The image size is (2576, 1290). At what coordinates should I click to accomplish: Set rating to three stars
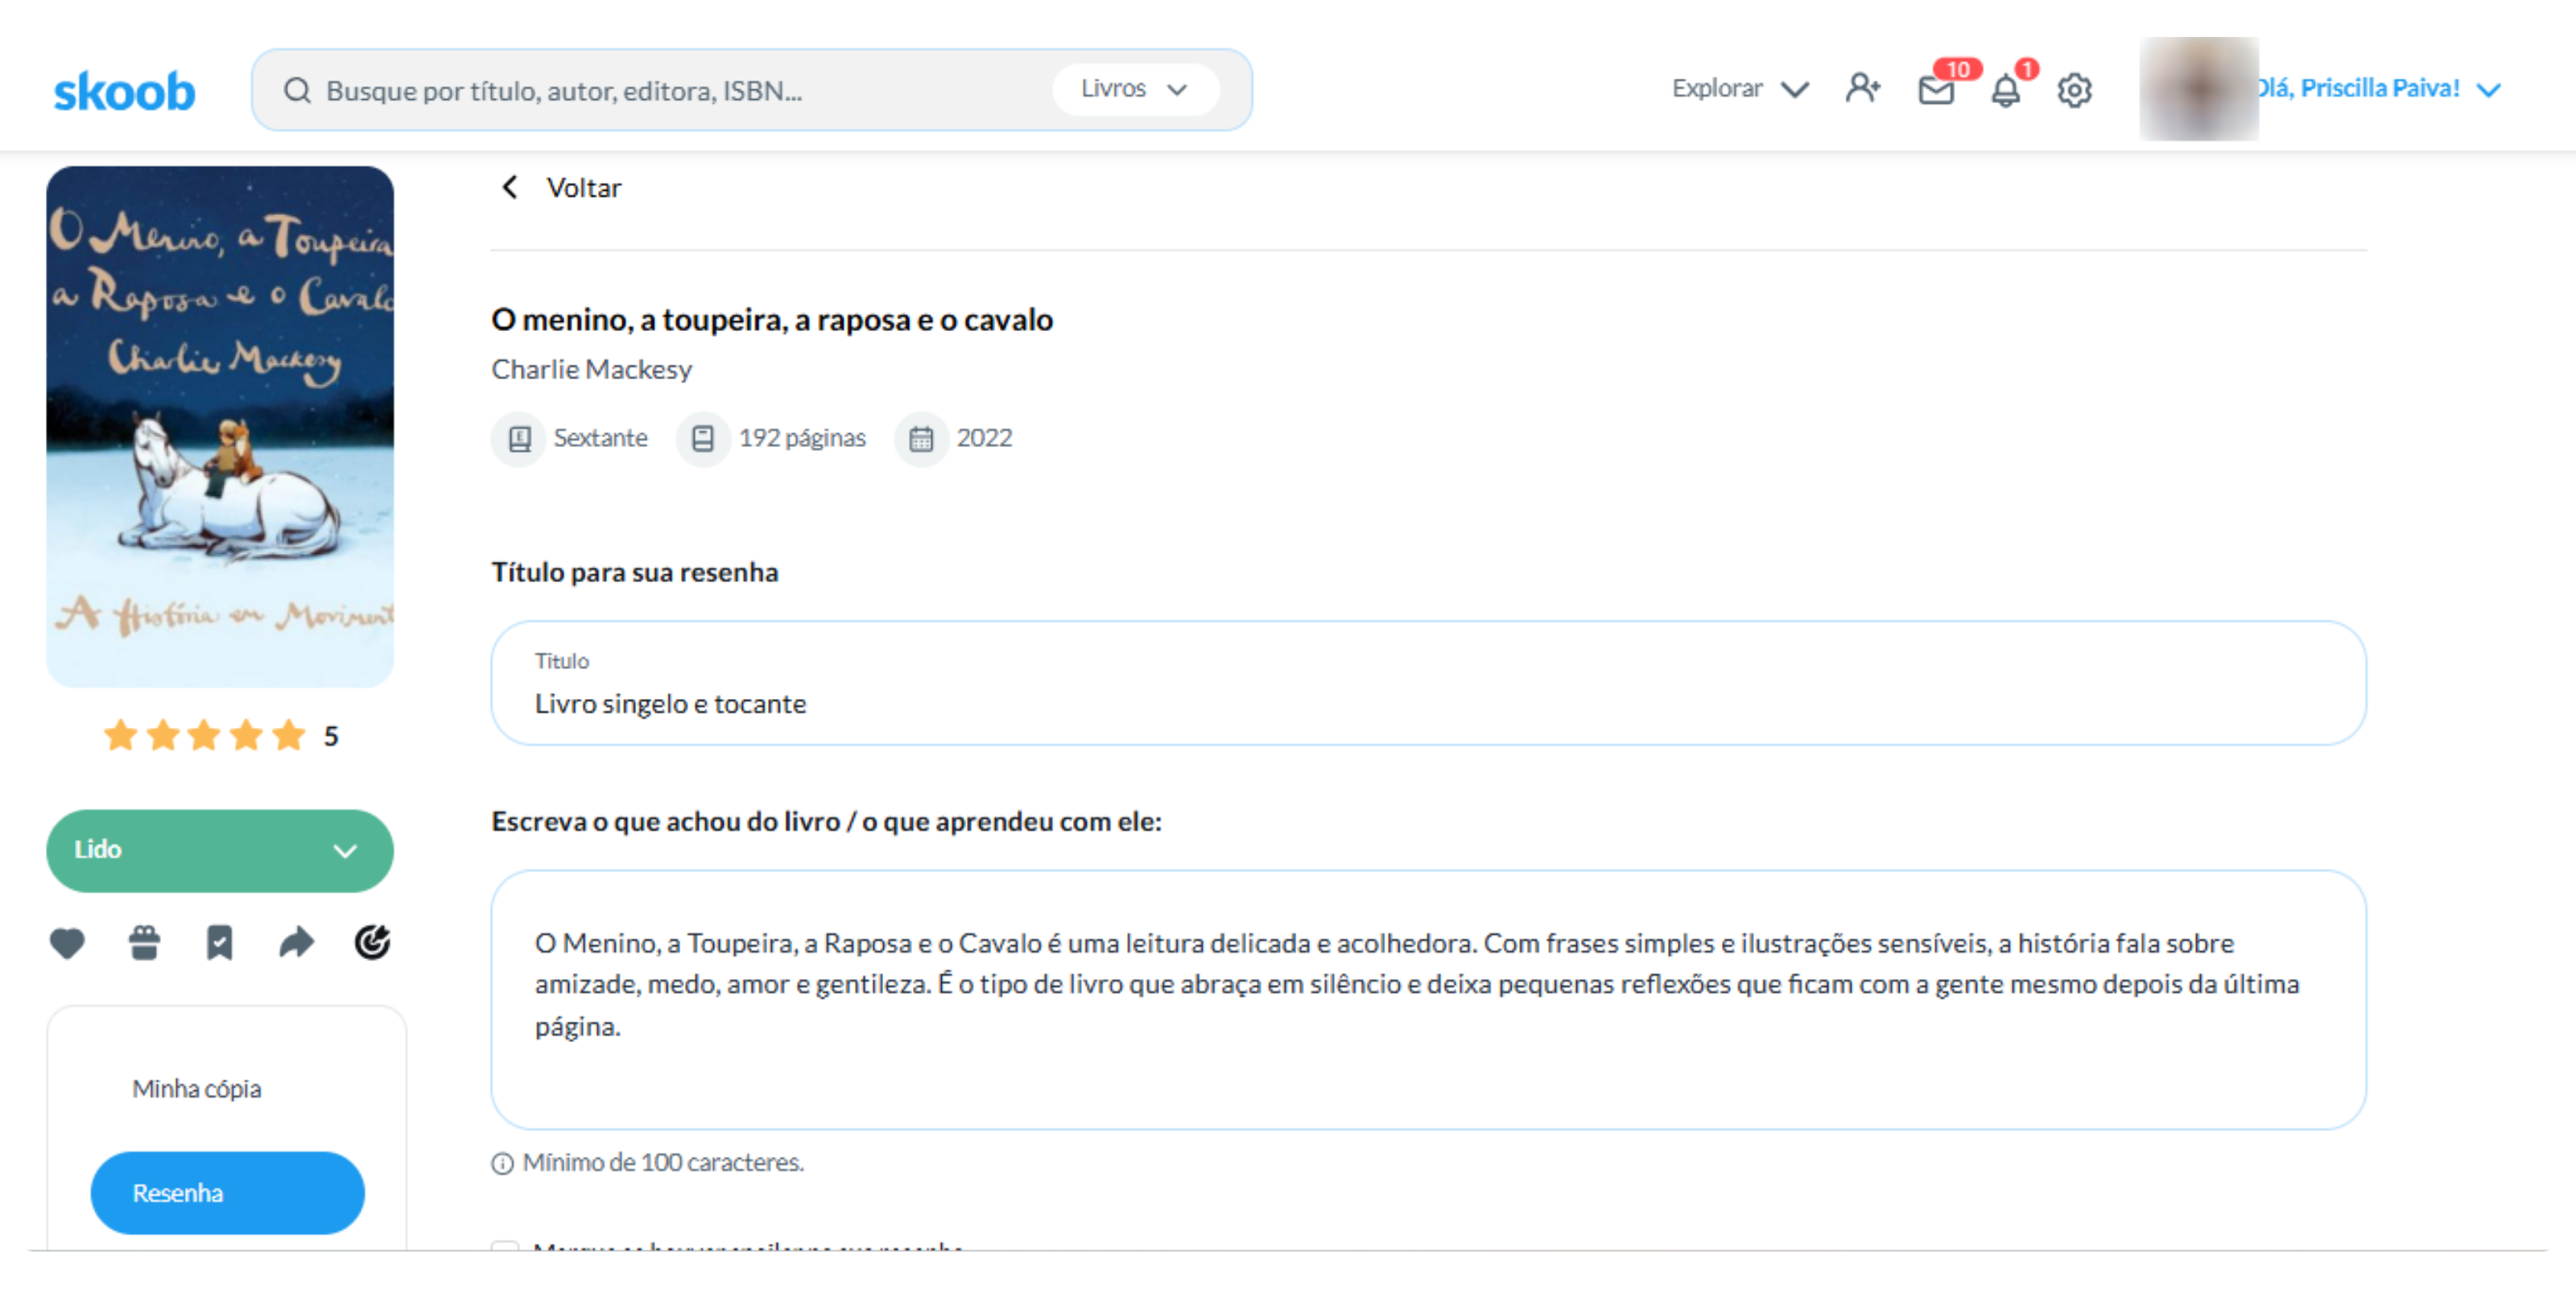click(204, 737)
